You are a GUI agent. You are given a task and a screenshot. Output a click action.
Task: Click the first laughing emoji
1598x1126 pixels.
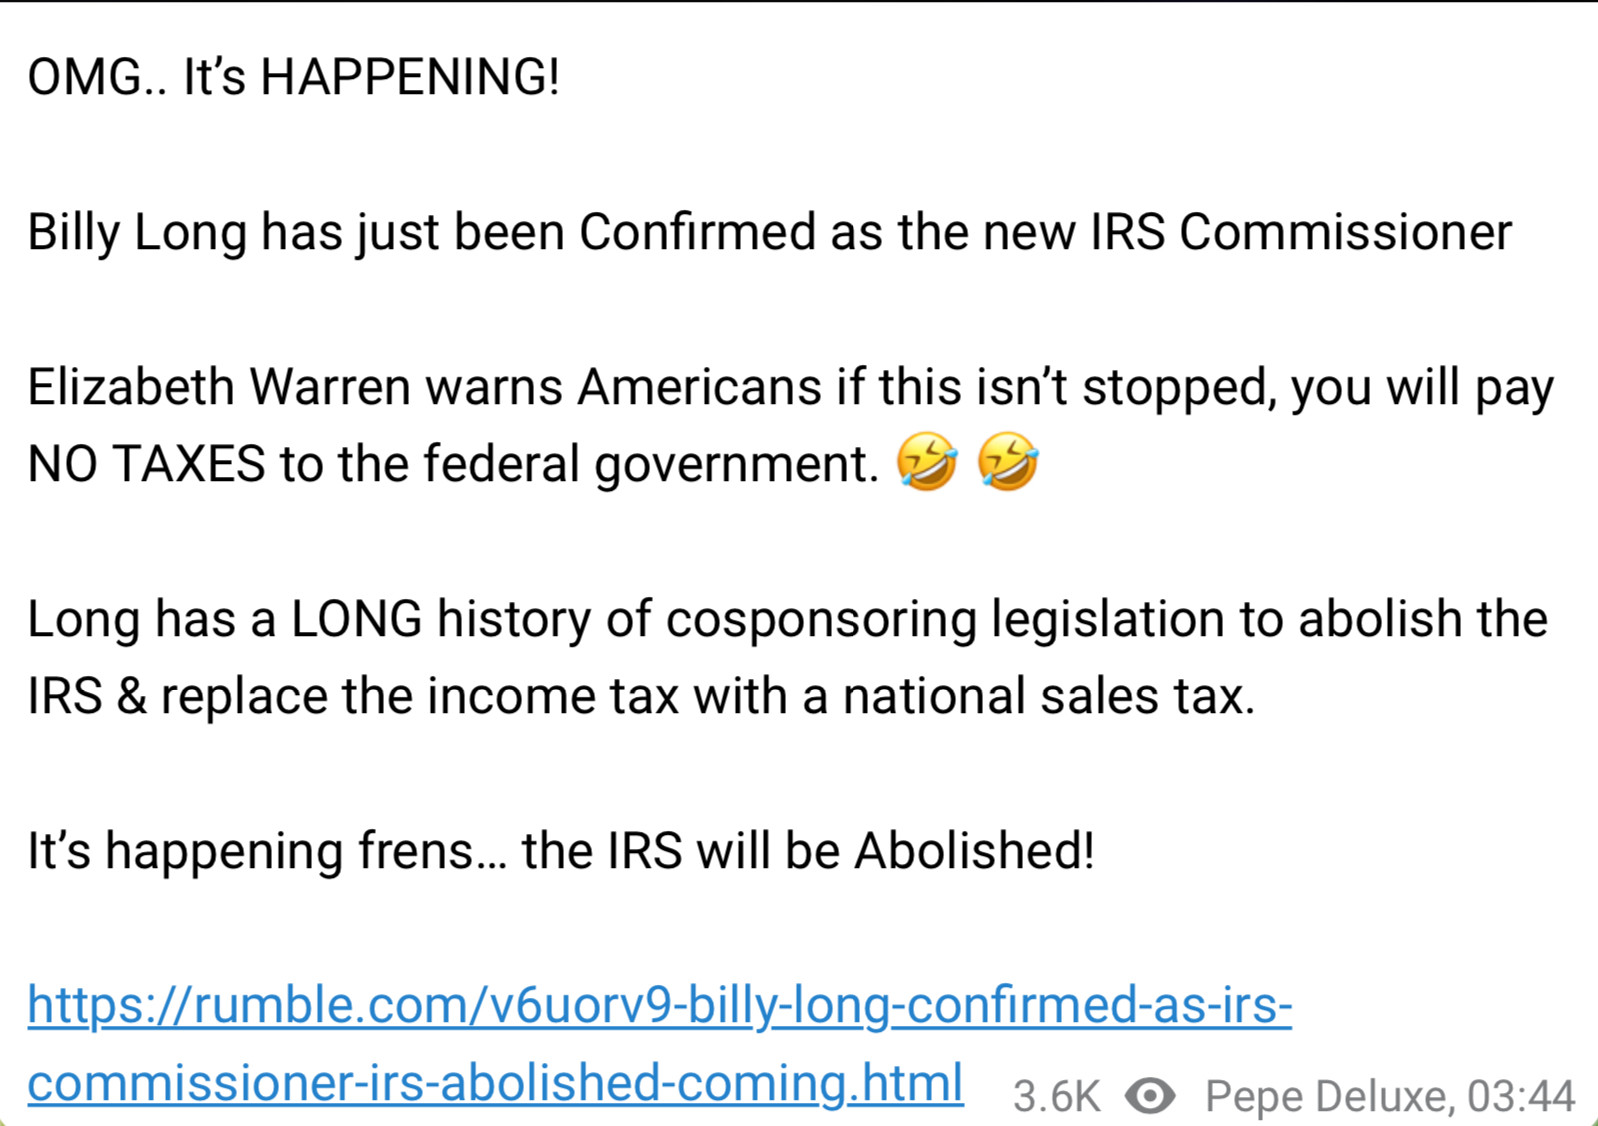[926, 462]
